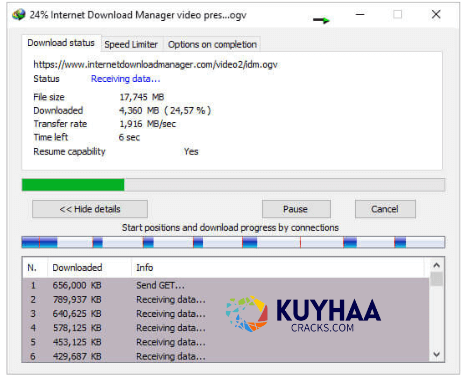
Task: Click the N. column header
Action: click(x=35, y=268)
